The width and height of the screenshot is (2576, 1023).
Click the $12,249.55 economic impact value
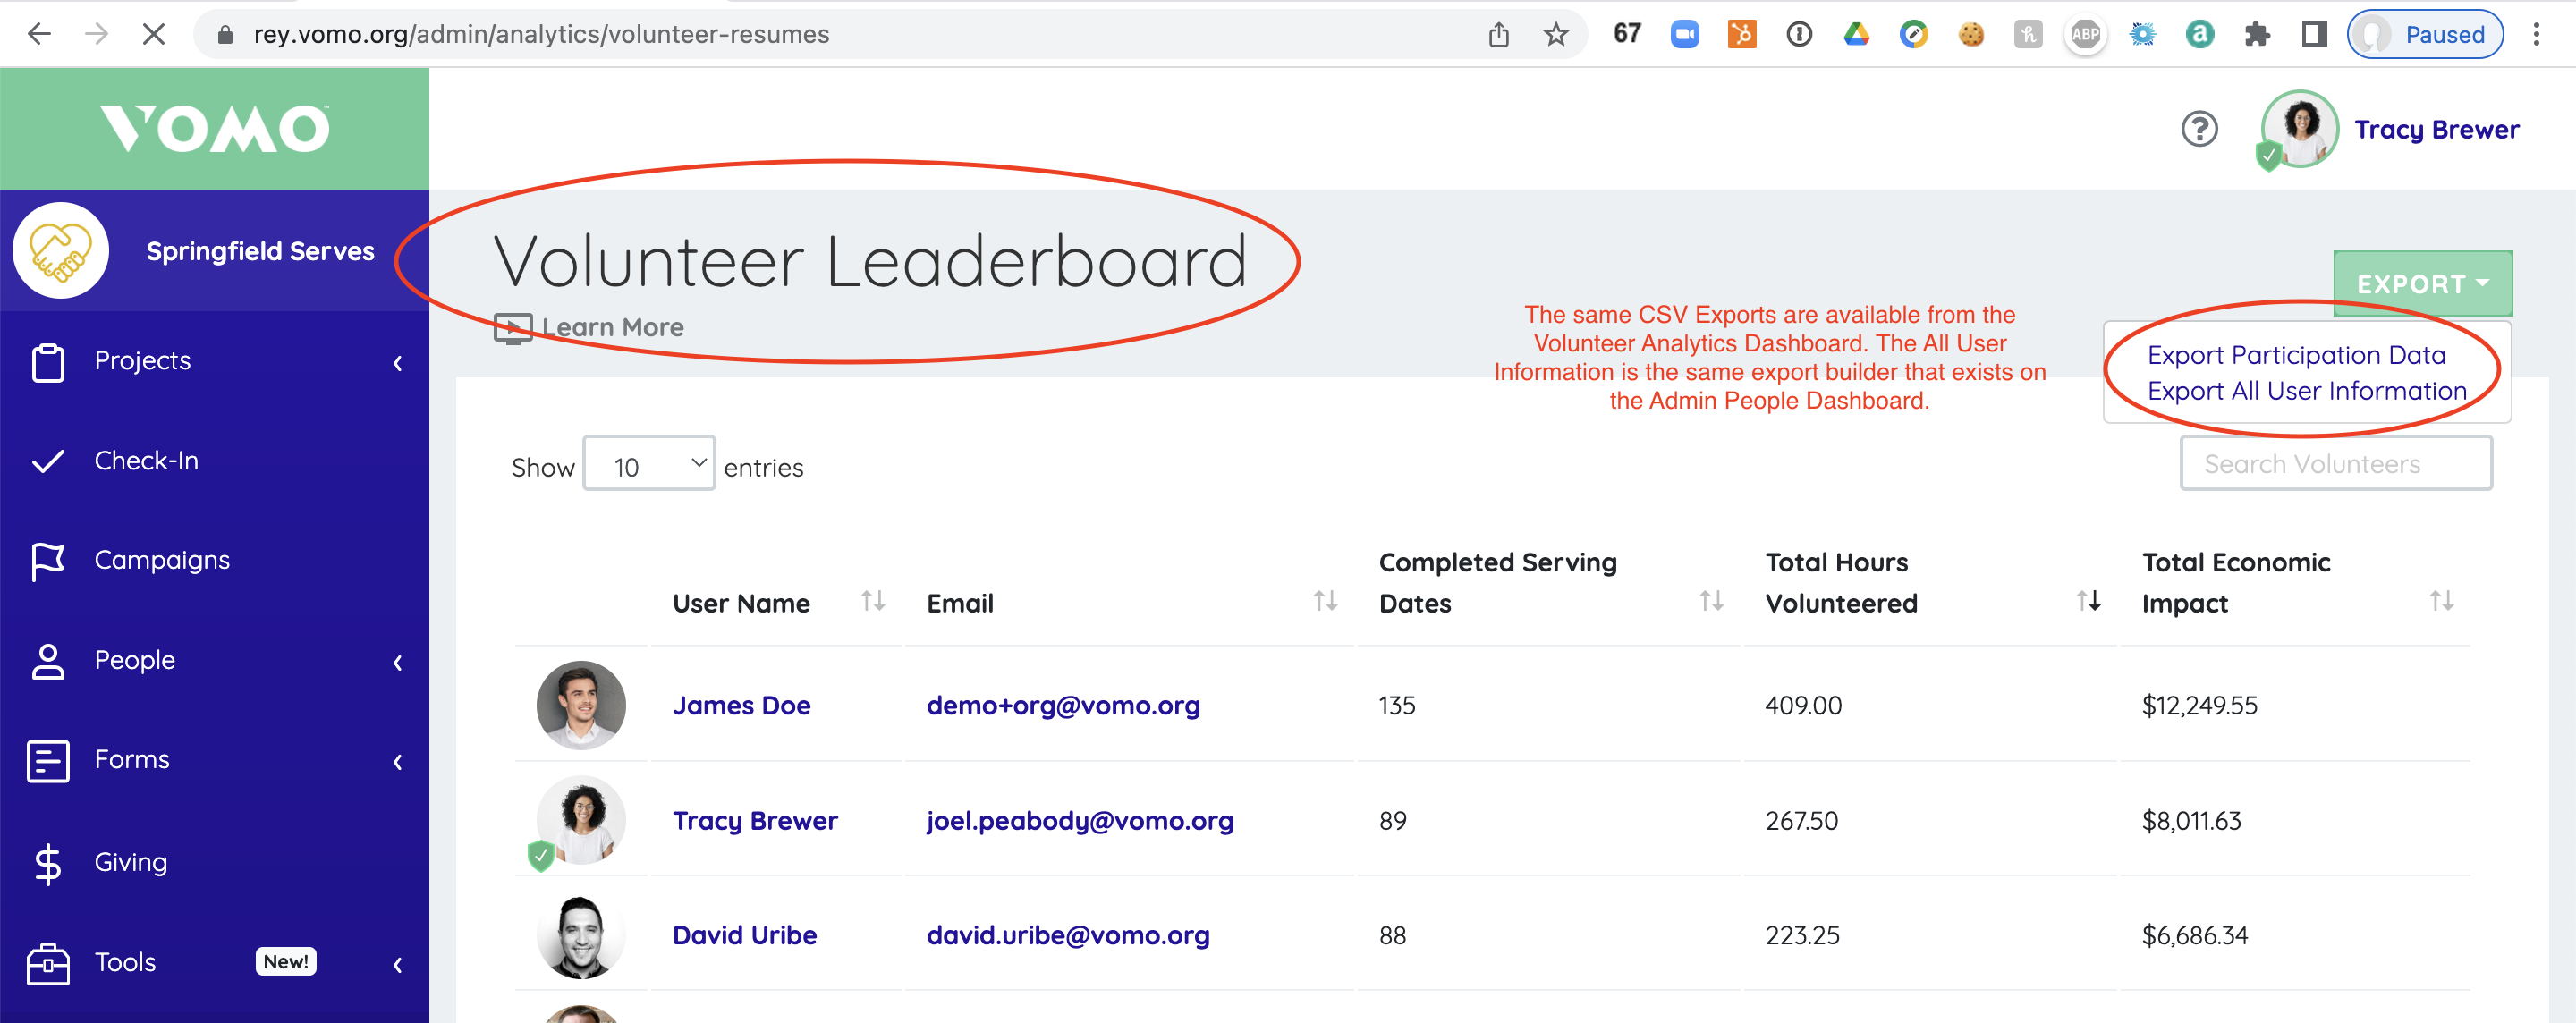[x=2199, y=705]
